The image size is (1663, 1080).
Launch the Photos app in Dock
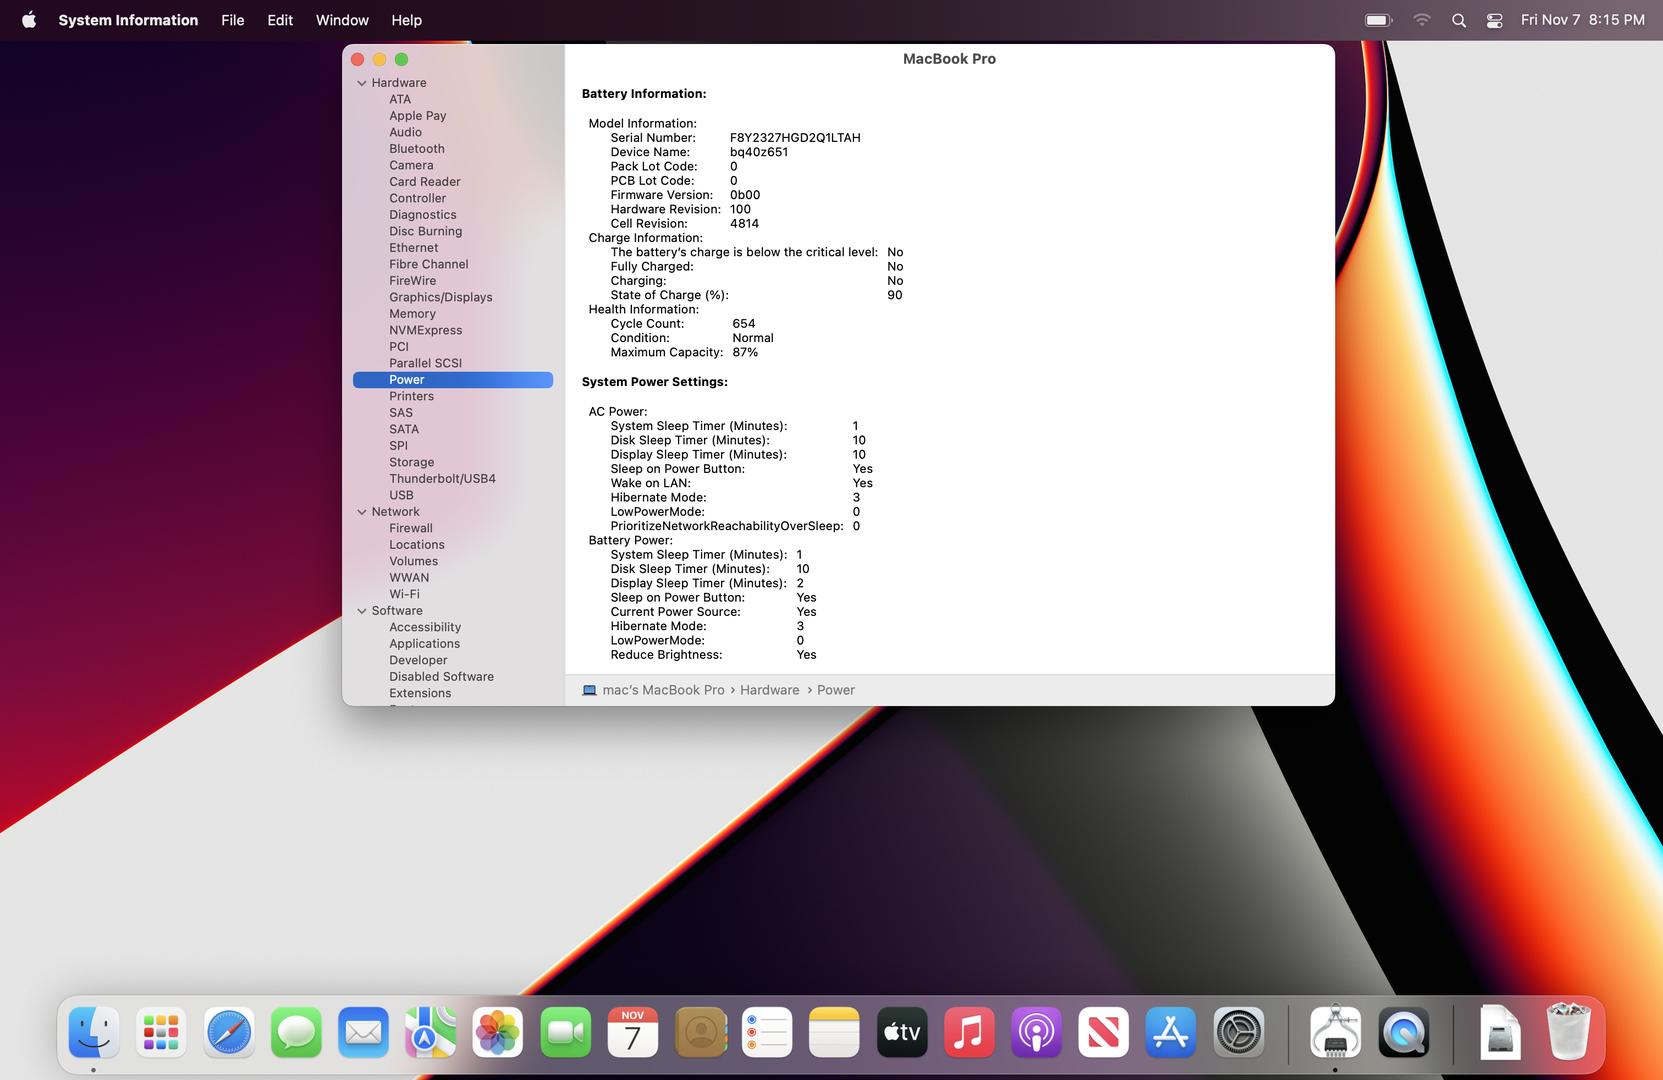pos(497,1032)
